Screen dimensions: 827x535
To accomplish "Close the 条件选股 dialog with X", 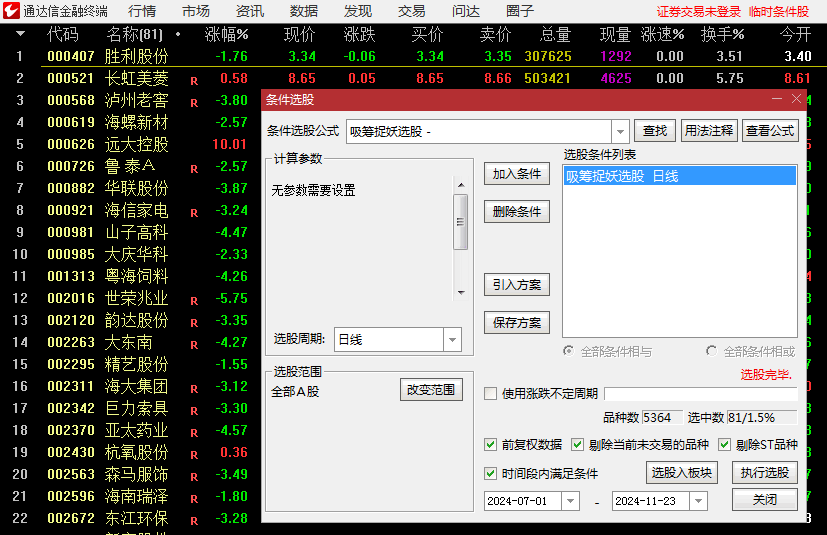I will pos(796,99).
